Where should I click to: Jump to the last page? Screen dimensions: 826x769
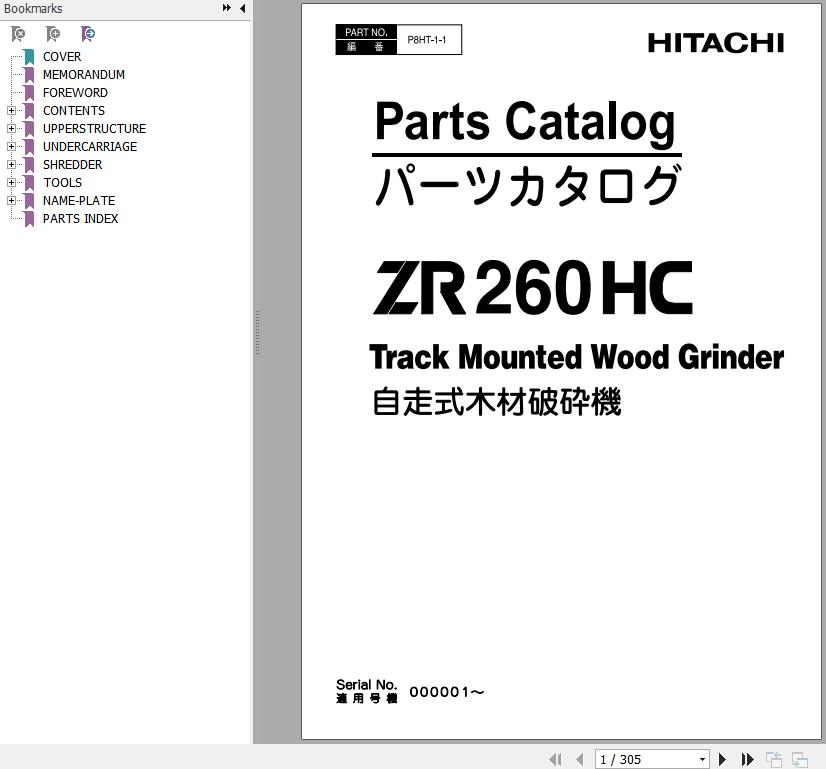click(748, 759)
